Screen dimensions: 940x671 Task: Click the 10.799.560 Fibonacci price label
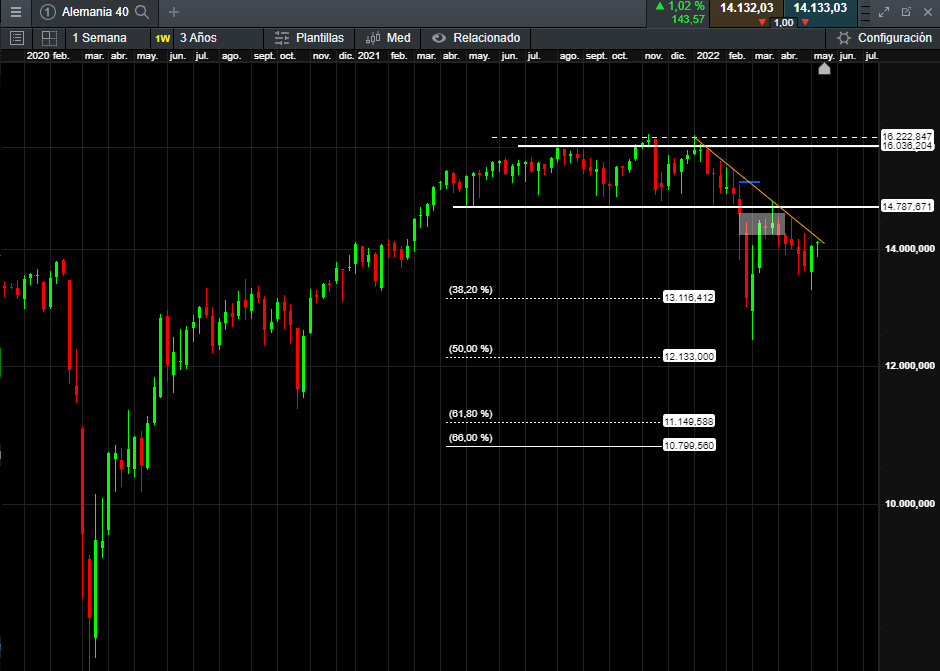point(689,446)
